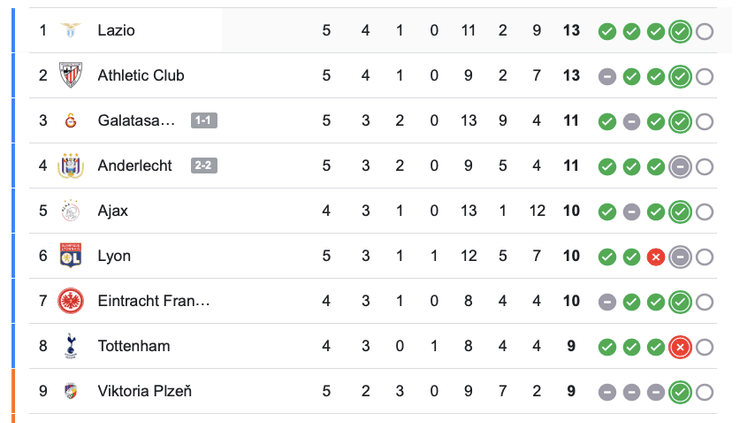Click Lazio's highlighted latest win icon
Image resolution: width=740 pixels, height=423 pixels.
pyautogui.click(x=680, y=32)
